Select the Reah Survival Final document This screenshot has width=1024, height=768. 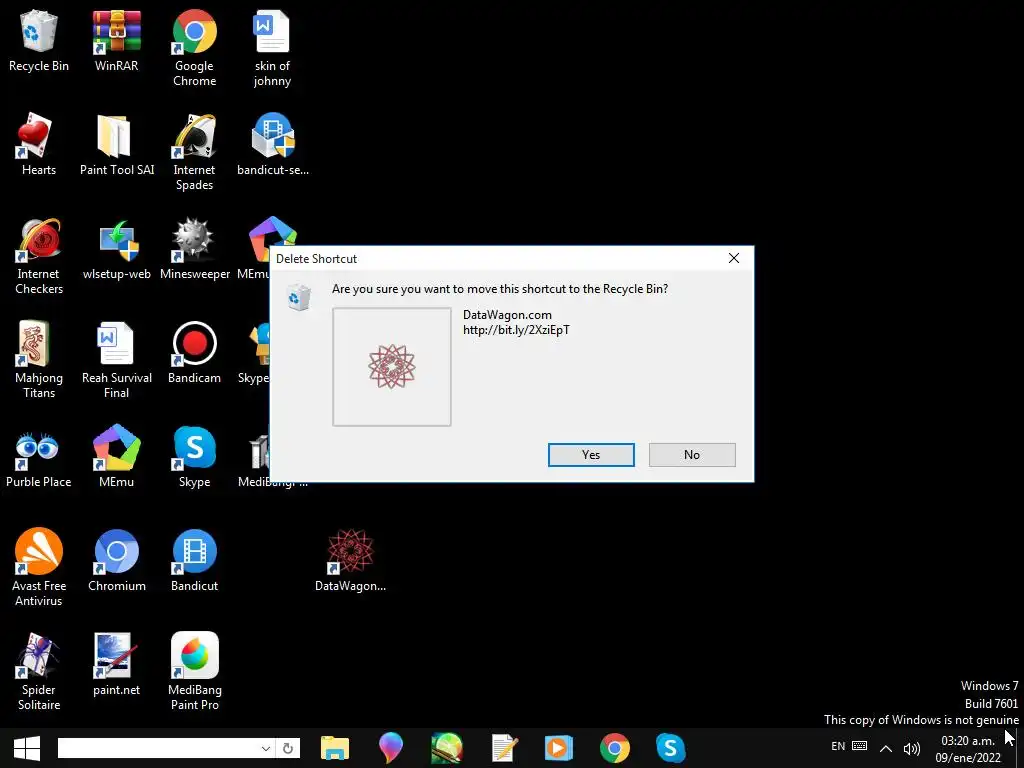tap(116, 360)
